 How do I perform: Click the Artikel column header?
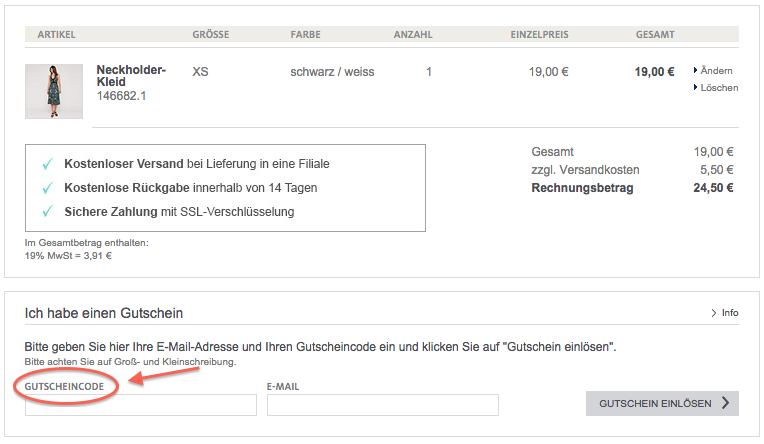tap(56, 35)
